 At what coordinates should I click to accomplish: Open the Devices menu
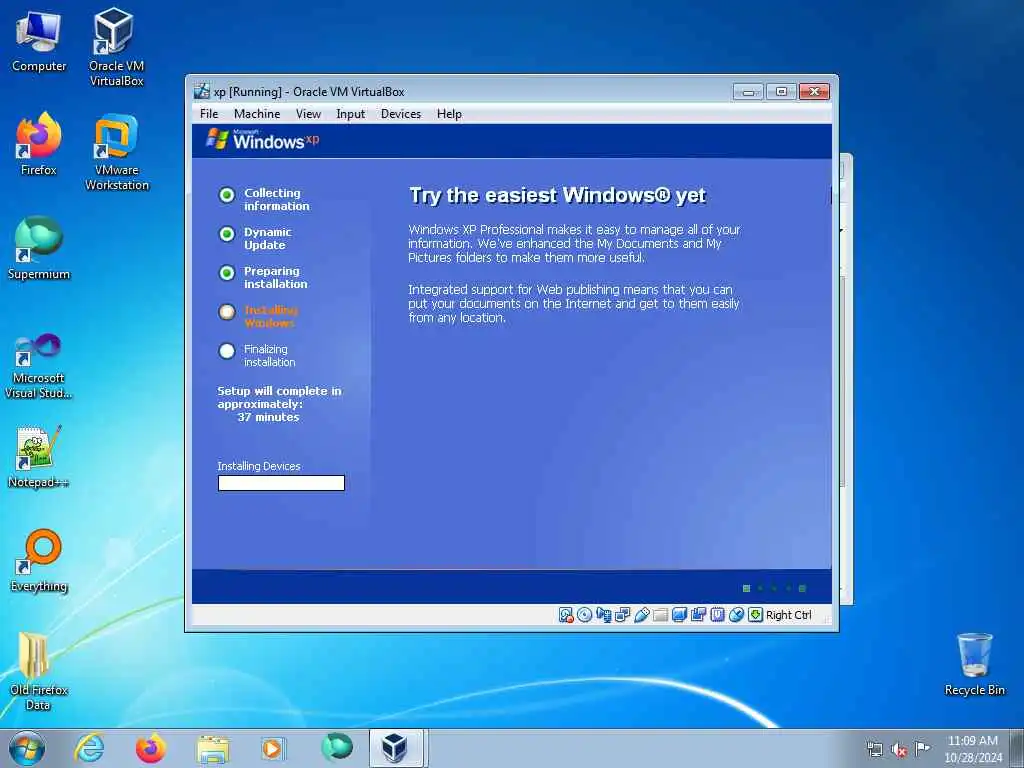coord(401,114)
